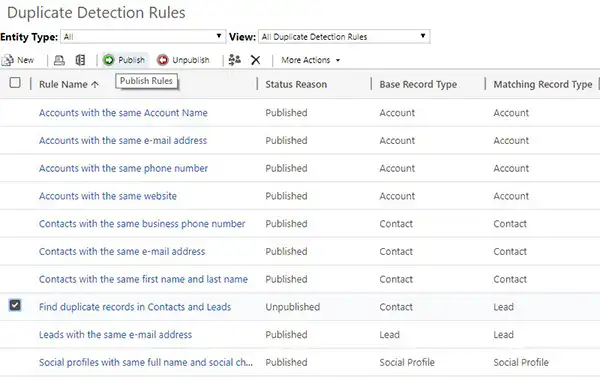The image size is (600, 392).
Task: Click the New rule toolbar icon
Action: 8,60
